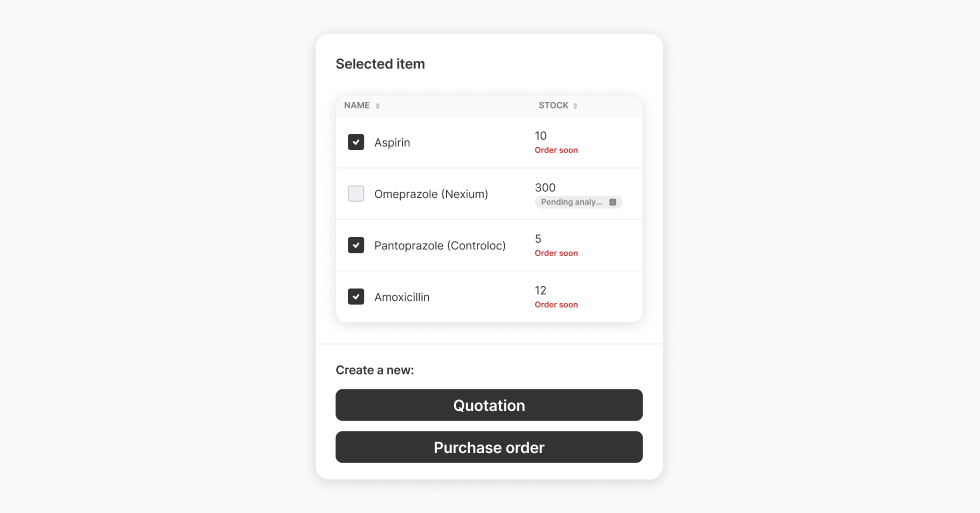
Task: Uncheck the Aspirin checkbox
Action: point(356,142)
